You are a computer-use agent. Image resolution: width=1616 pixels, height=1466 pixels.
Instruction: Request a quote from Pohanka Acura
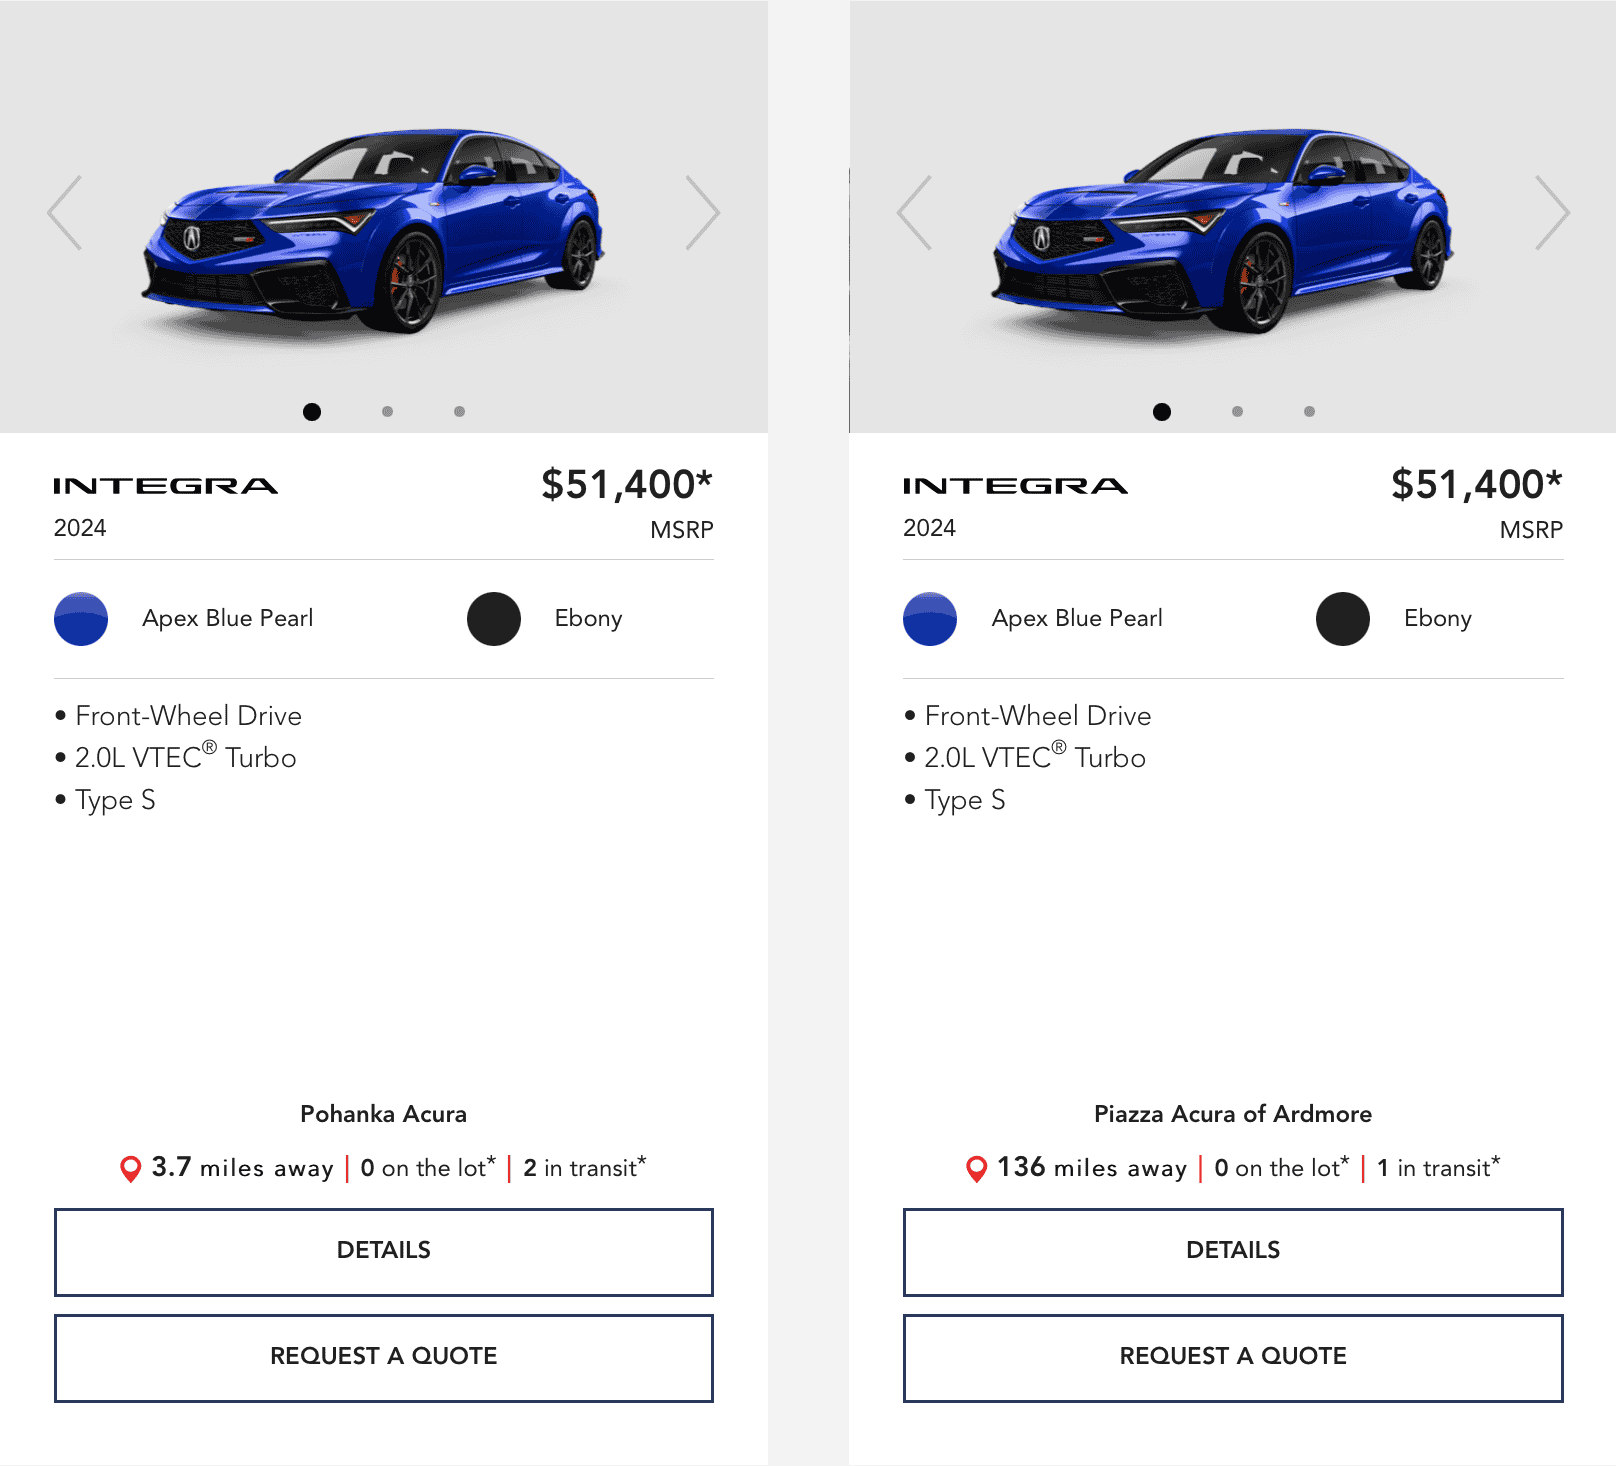point(384,1358)
